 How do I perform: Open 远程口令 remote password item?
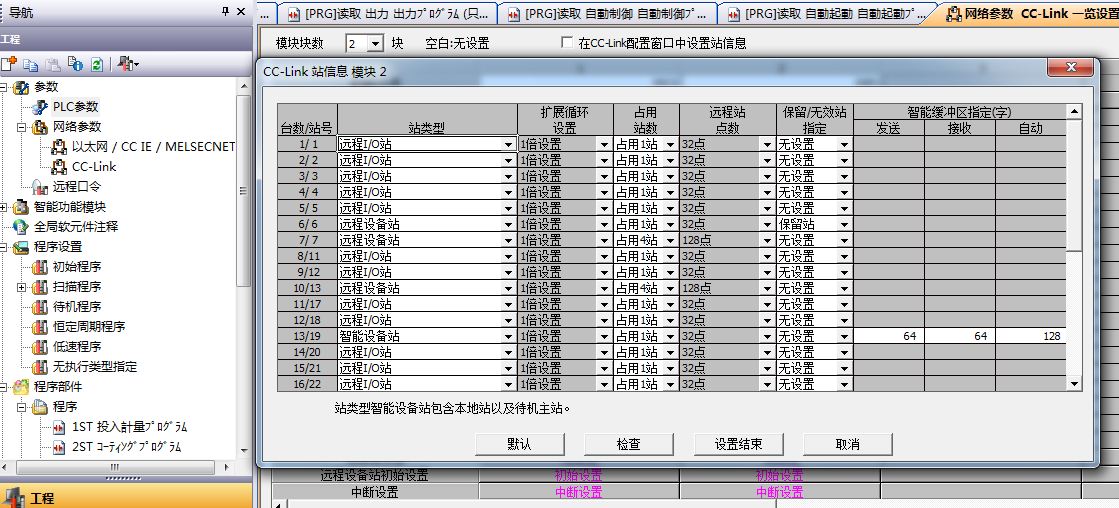tap(76, 187)
